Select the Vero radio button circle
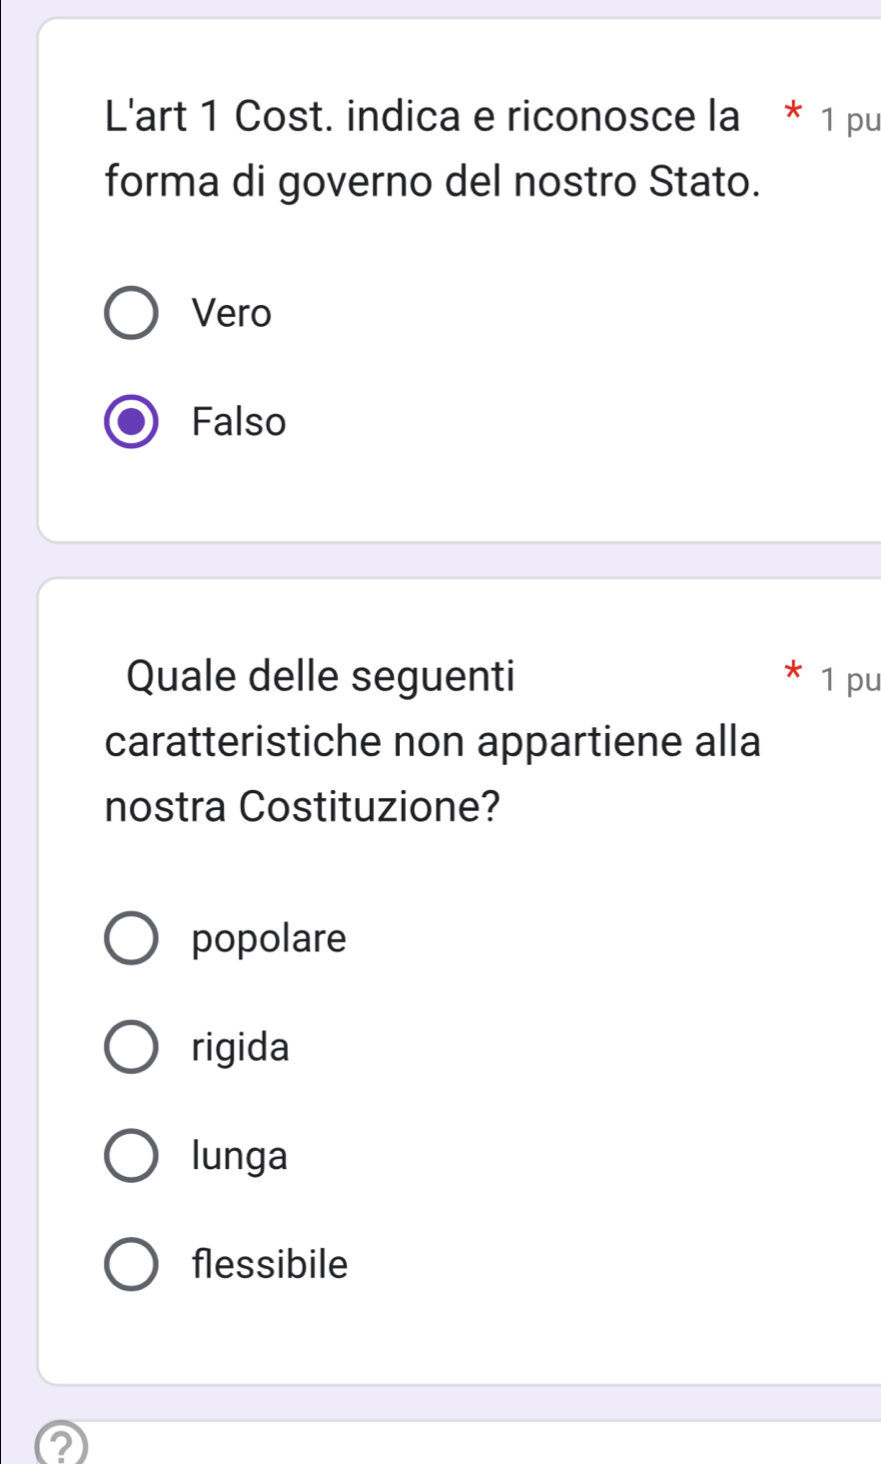Viewport: 881px width, 1464px height. 131,314
